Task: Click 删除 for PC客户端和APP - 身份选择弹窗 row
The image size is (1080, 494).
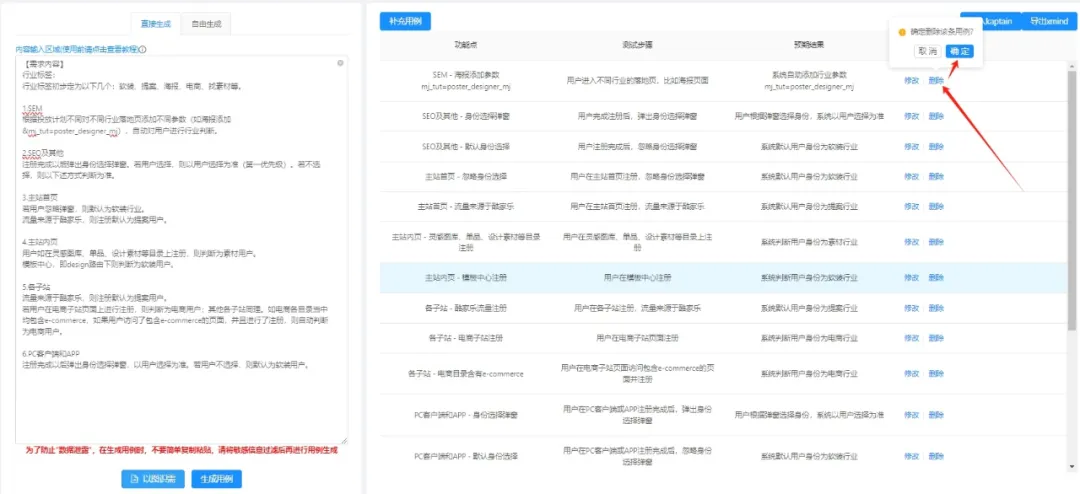Action: (x=936, y=415)
